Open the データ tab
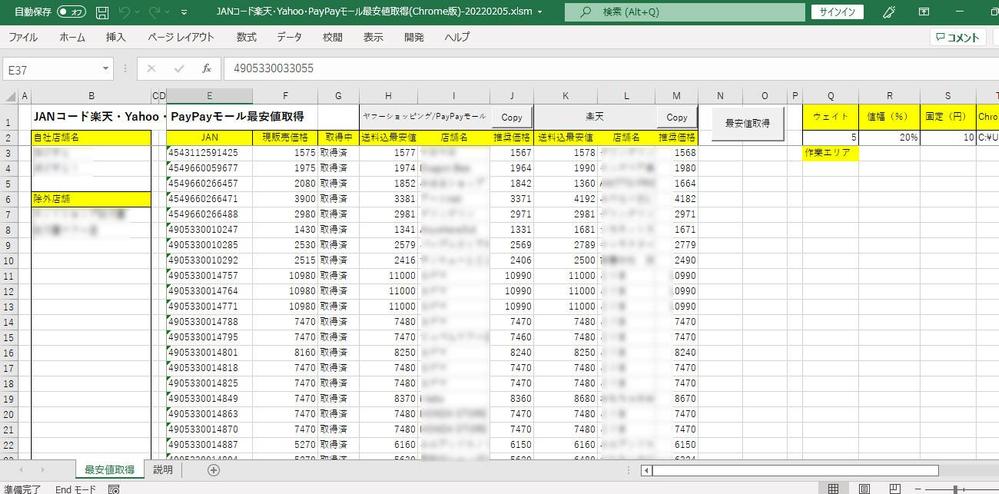This screenshot has width=999, height=494. tap(289, 37)
